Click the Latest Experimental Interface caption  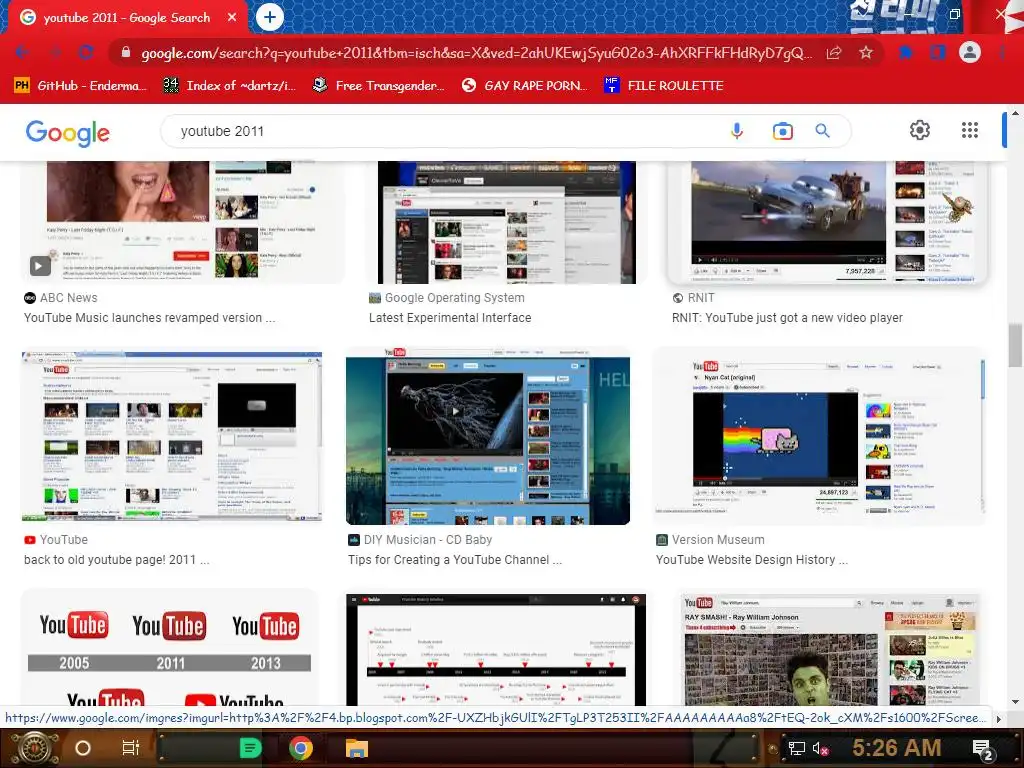450,318
